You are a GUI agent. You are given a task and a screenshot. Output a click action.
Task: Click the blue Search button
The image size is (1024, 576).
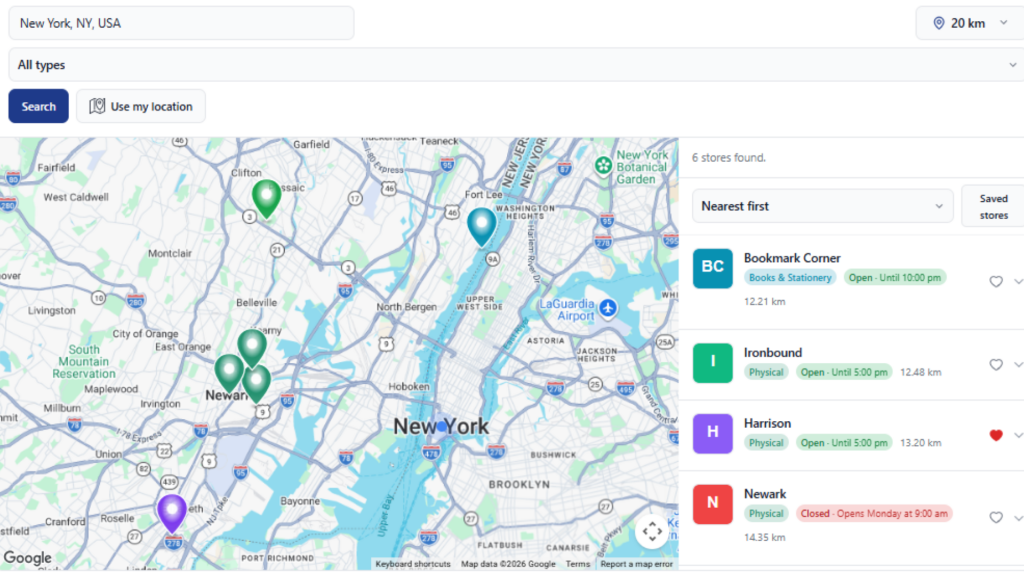(x=39, y=106)
